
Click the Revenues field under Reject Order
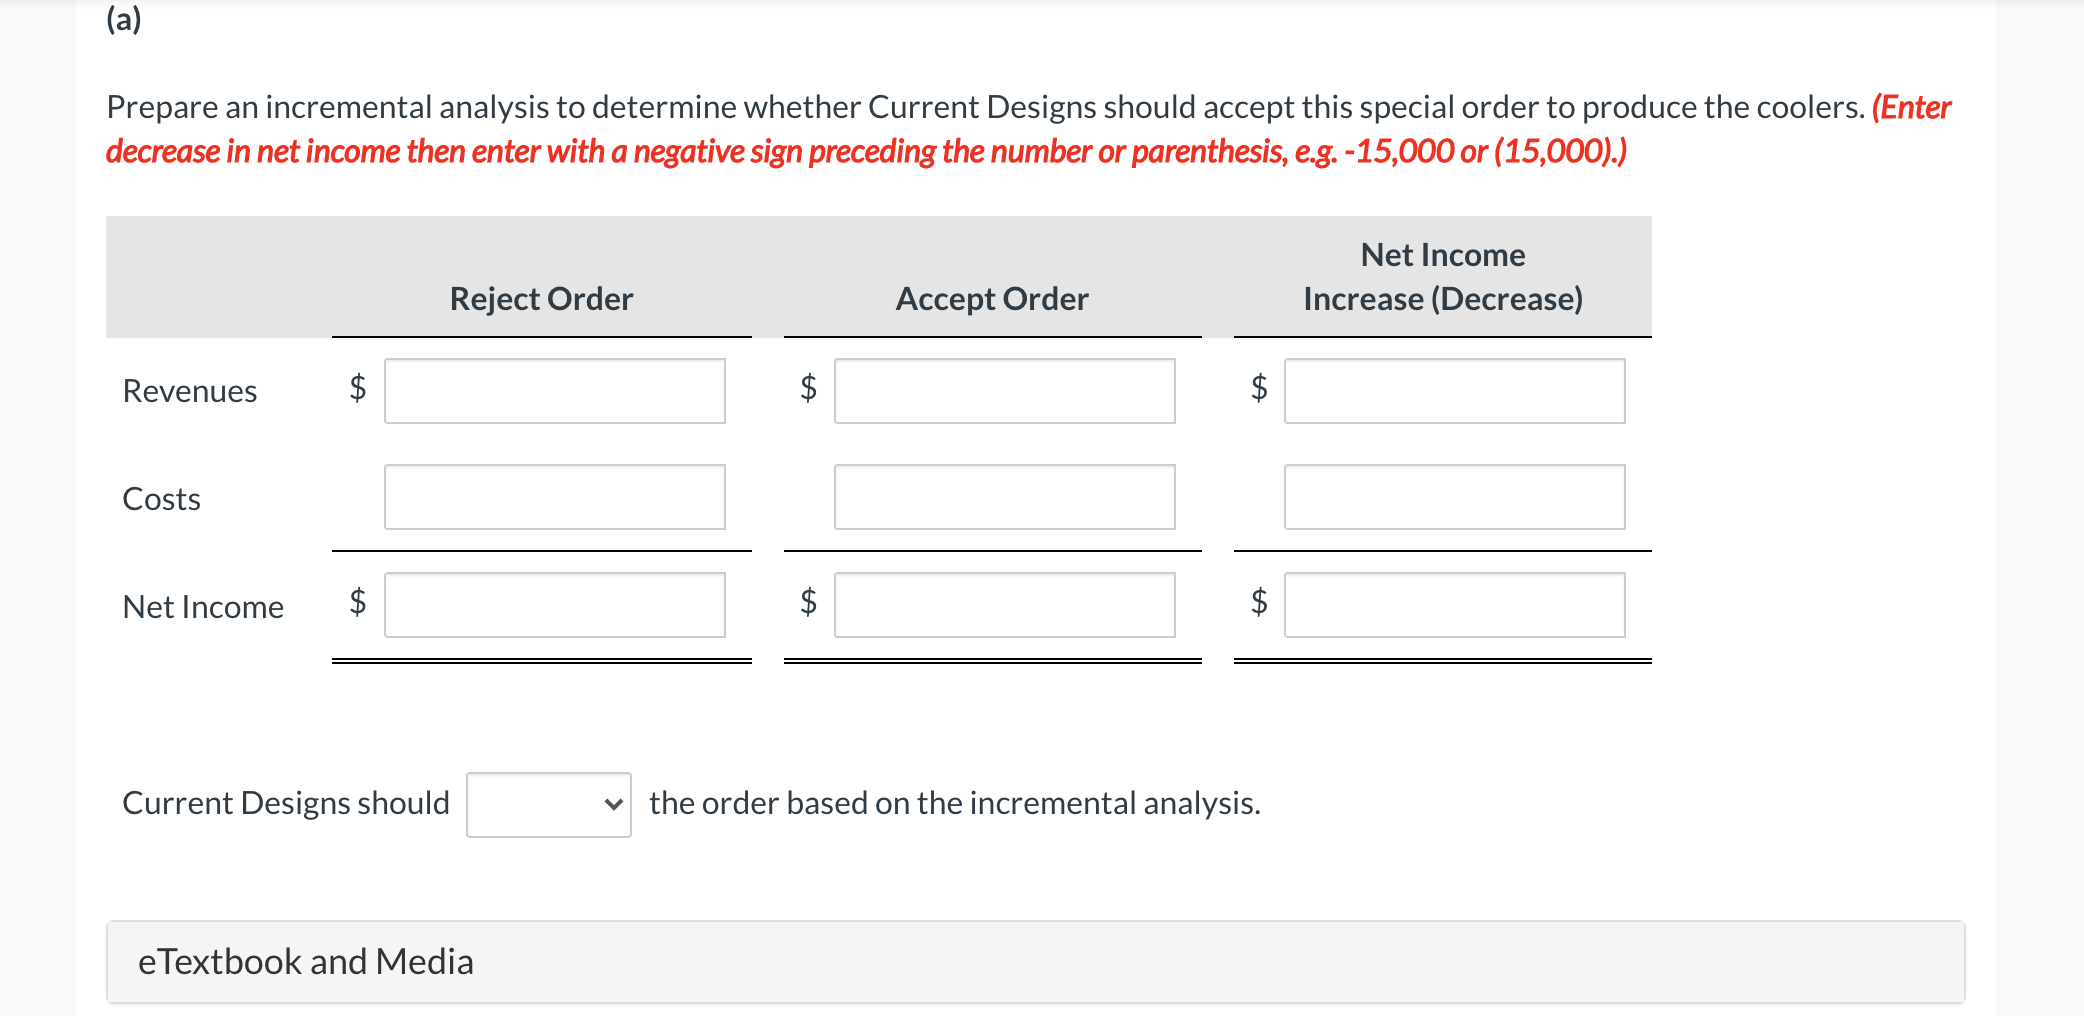point(554,391)
